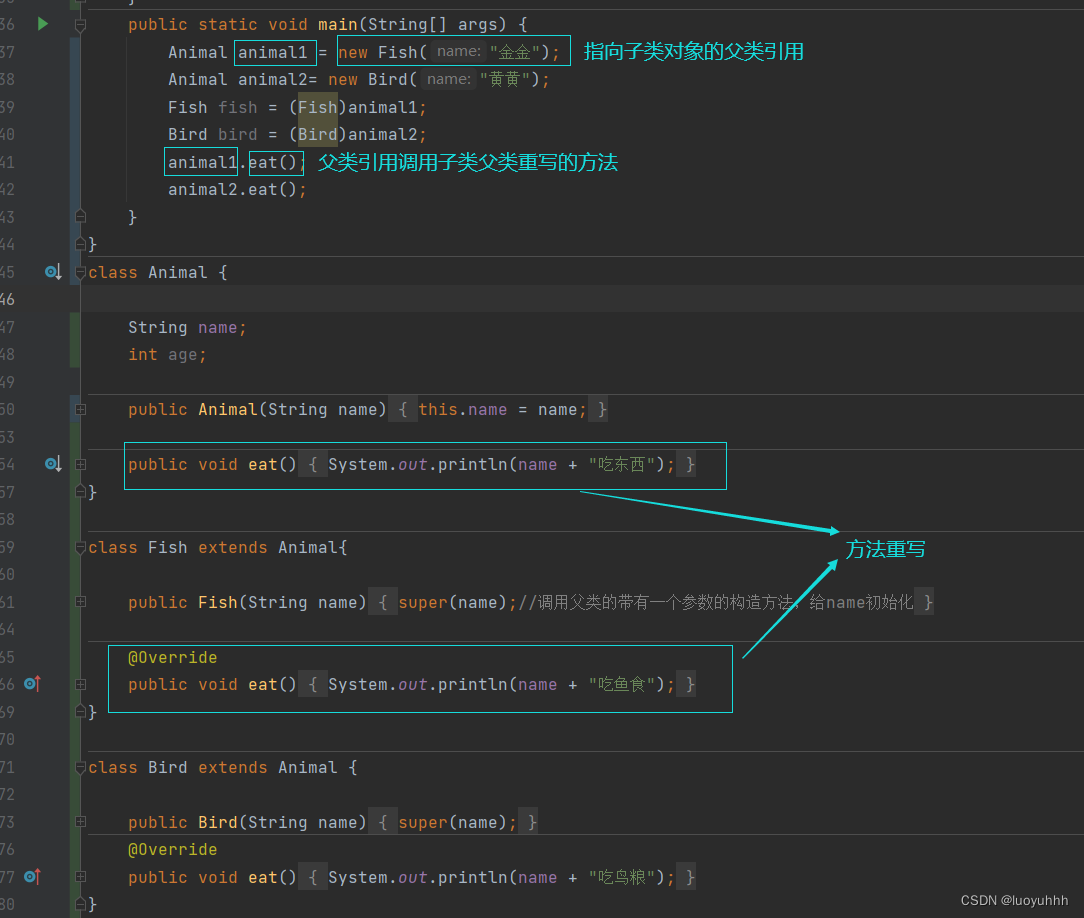
Task: Click this.name assignment in Animal constructor
Action: 503,410
